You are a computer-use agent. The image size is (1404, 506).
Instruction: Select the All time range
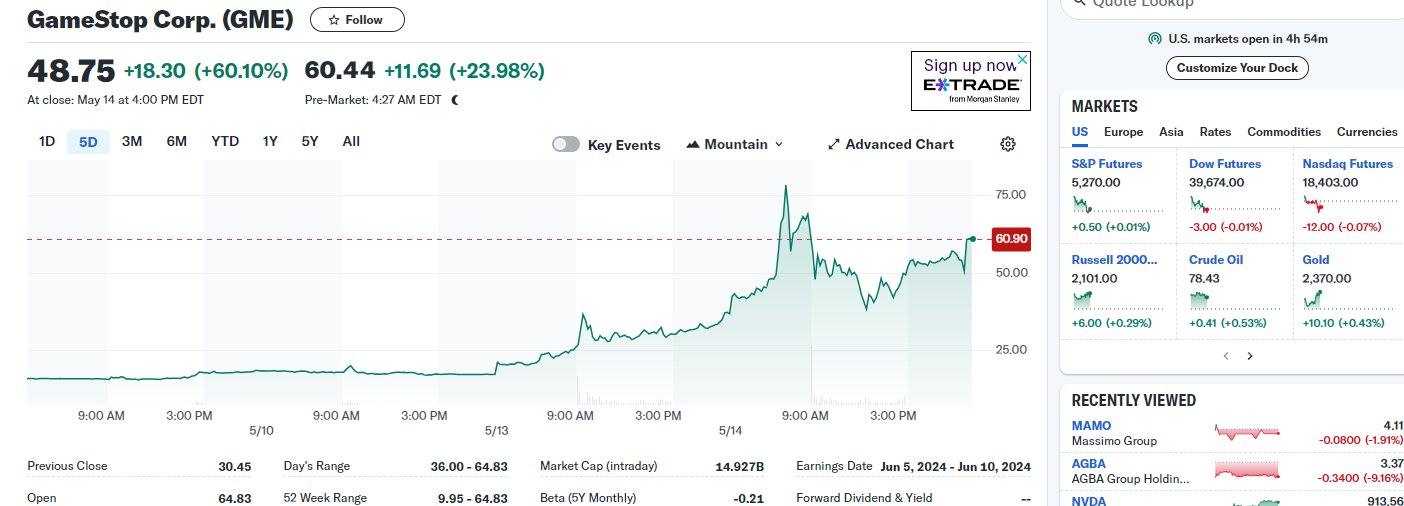point(351,141)
